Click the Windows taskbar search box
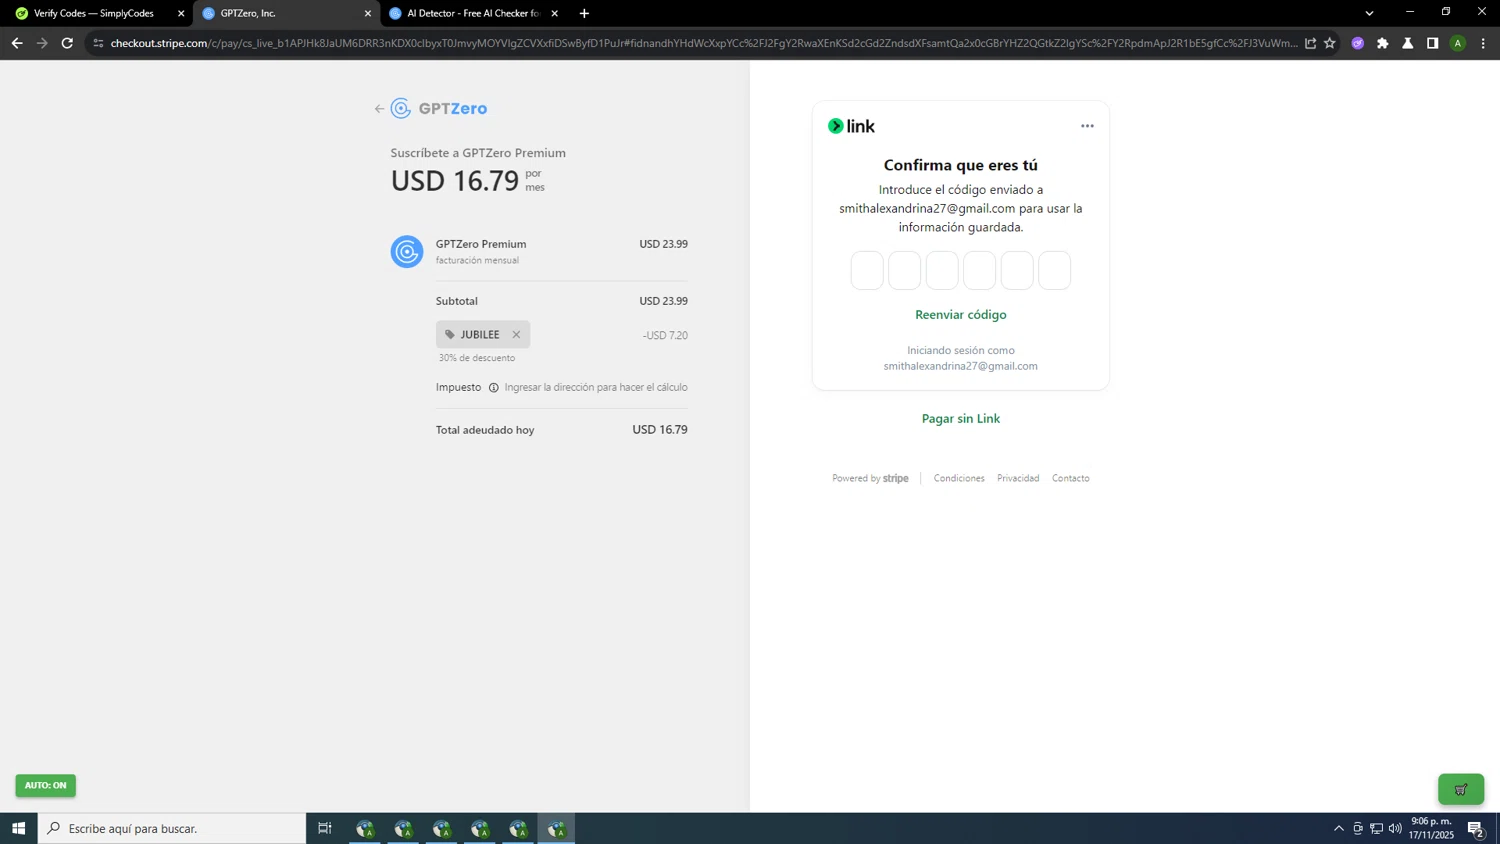The image size is (1500, 844). tap(172, 828)
